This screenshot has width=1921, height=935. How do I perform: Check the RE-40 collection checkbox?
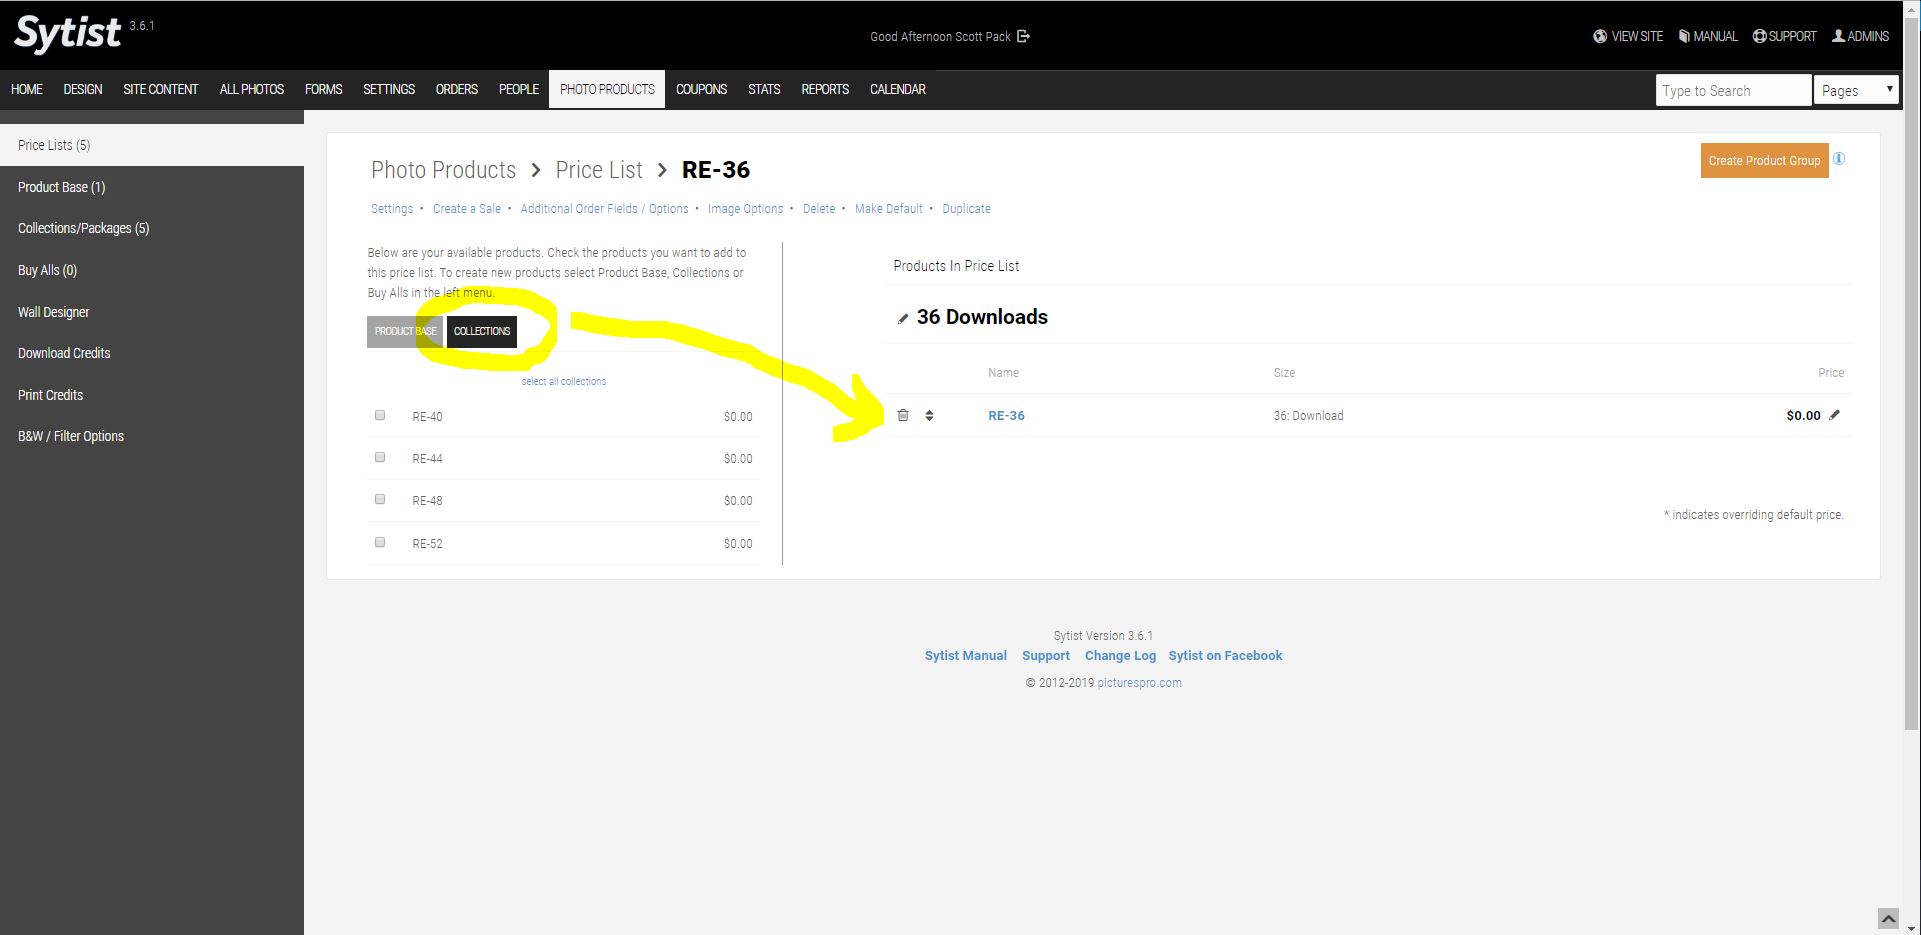point(380,415)
